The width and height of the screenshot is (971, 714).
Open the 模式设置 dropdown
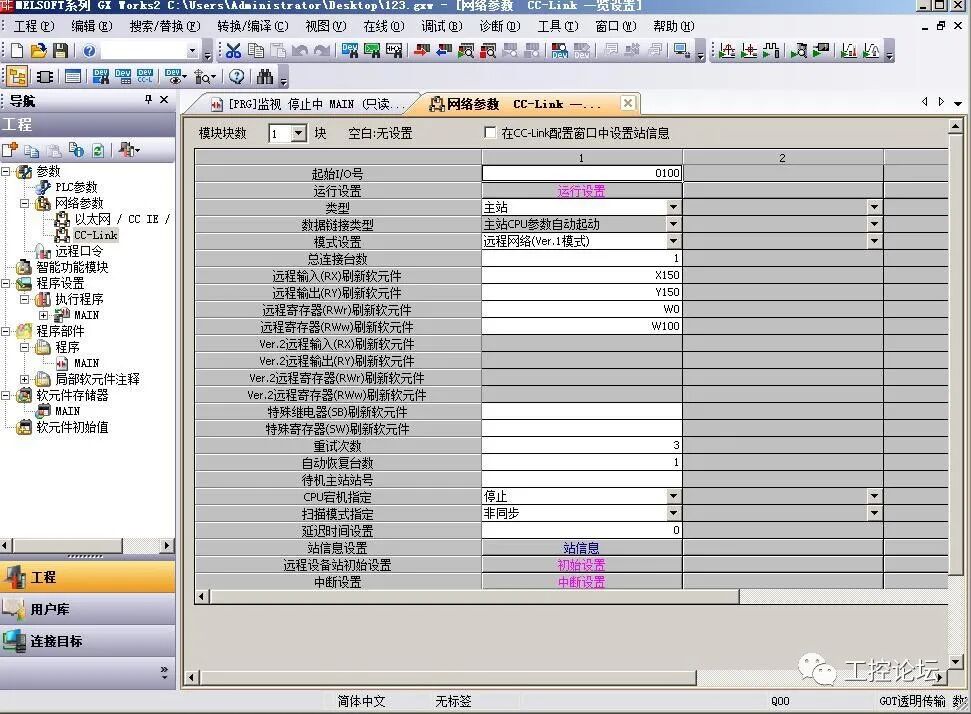pyautogui.click(x=673, y=241)
